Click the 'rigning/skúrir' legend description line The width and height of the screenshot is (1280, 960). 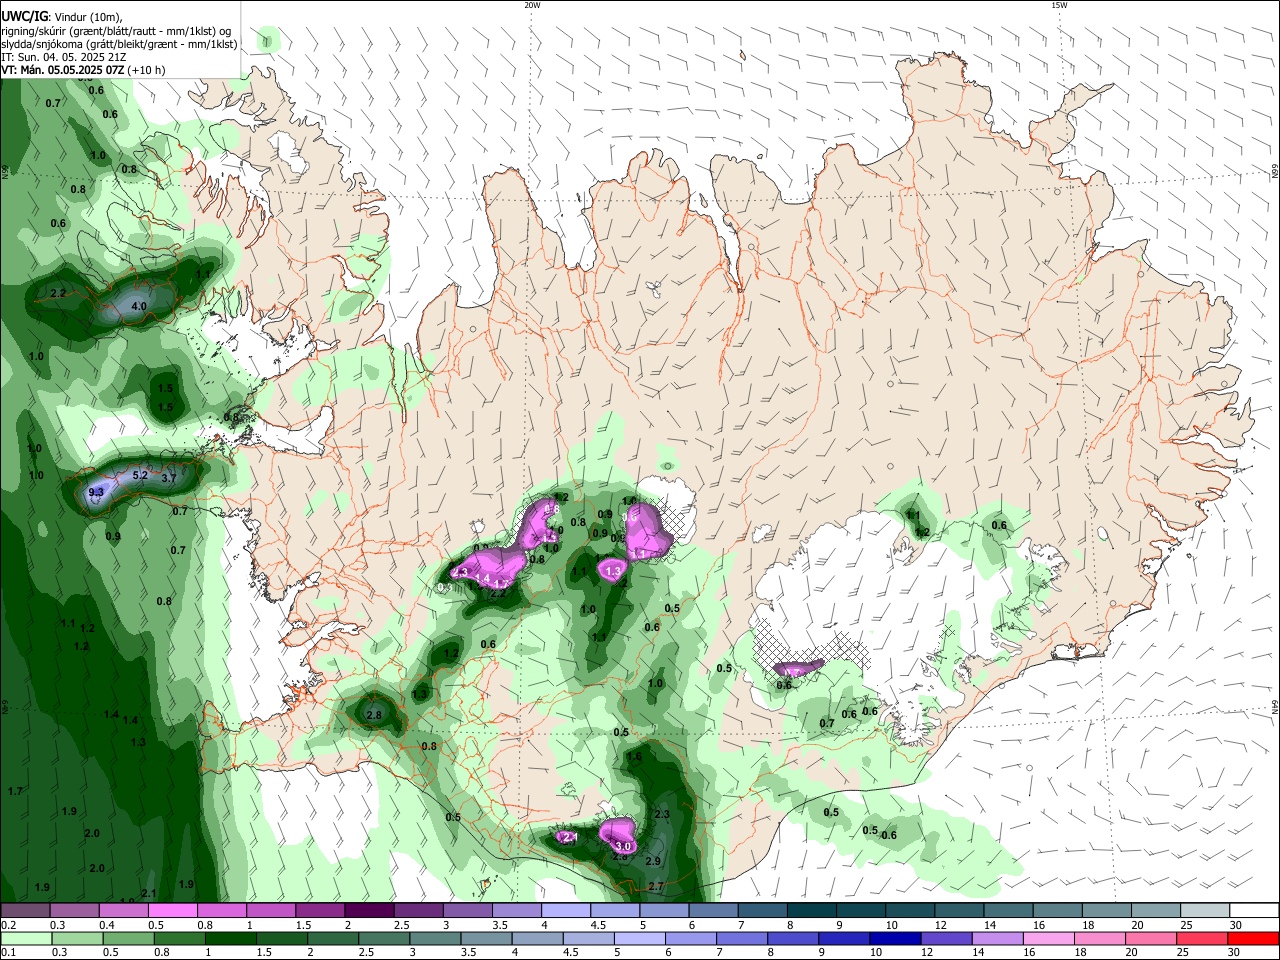pyautogui.click(x=116, y=30)
